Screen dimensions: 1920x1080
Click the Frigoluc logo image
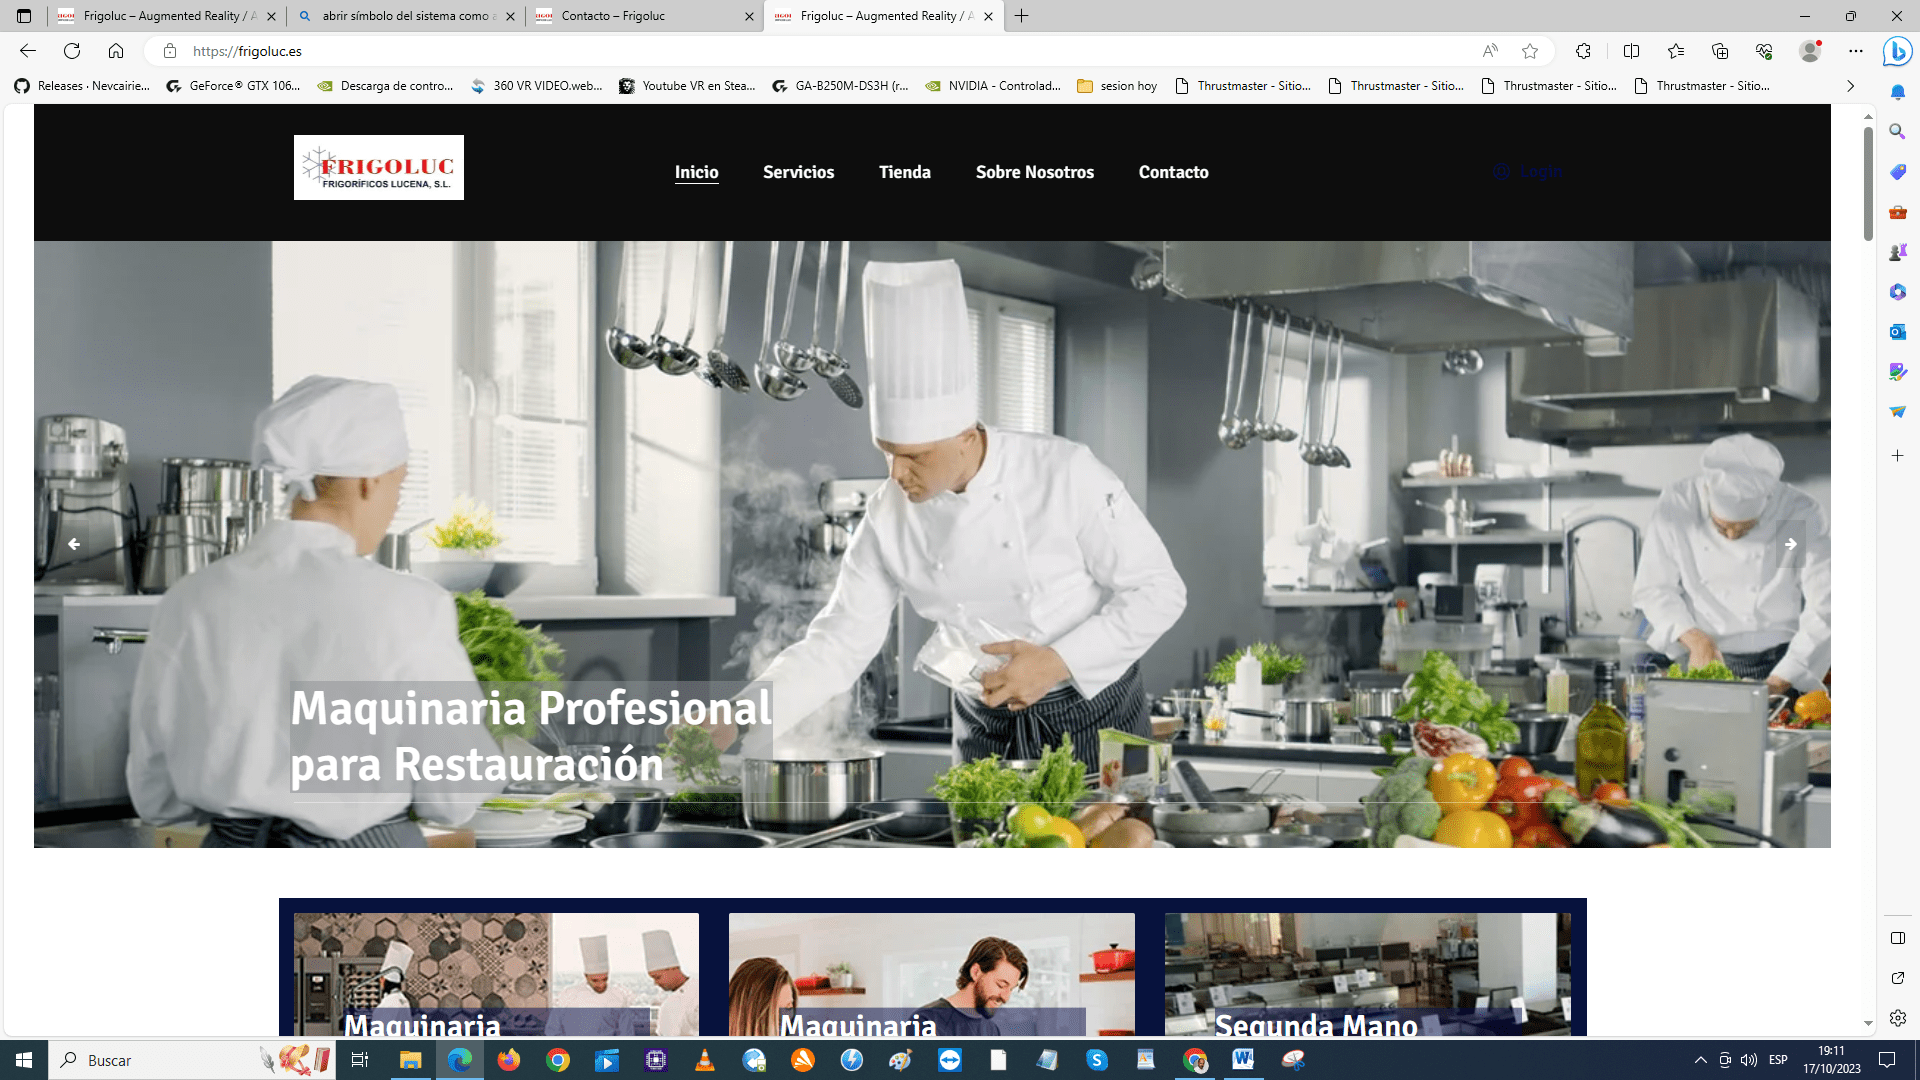pyautogui.click(x=378, y=167)
